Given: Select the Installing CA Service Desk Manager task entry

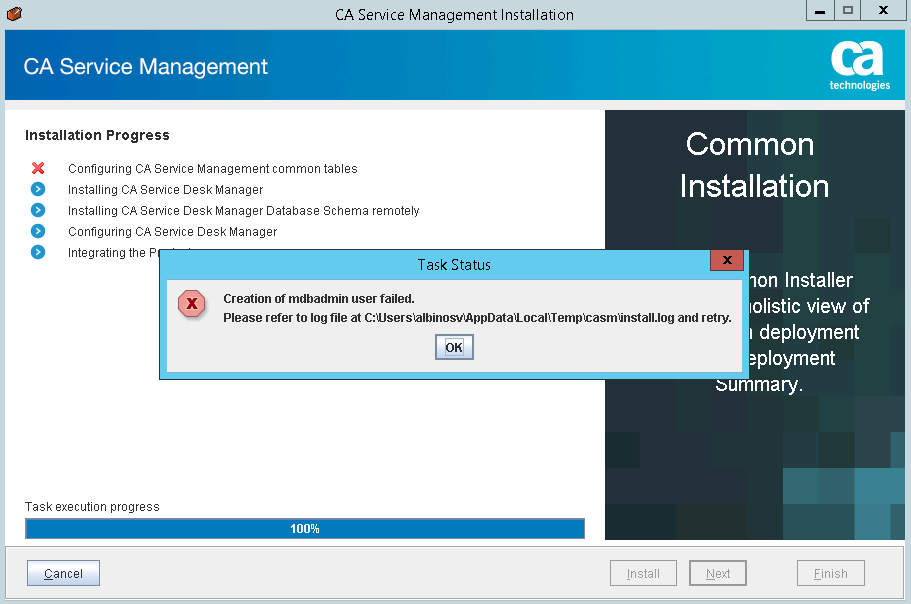Looking at the screenshot, I should tap(164, 189).
